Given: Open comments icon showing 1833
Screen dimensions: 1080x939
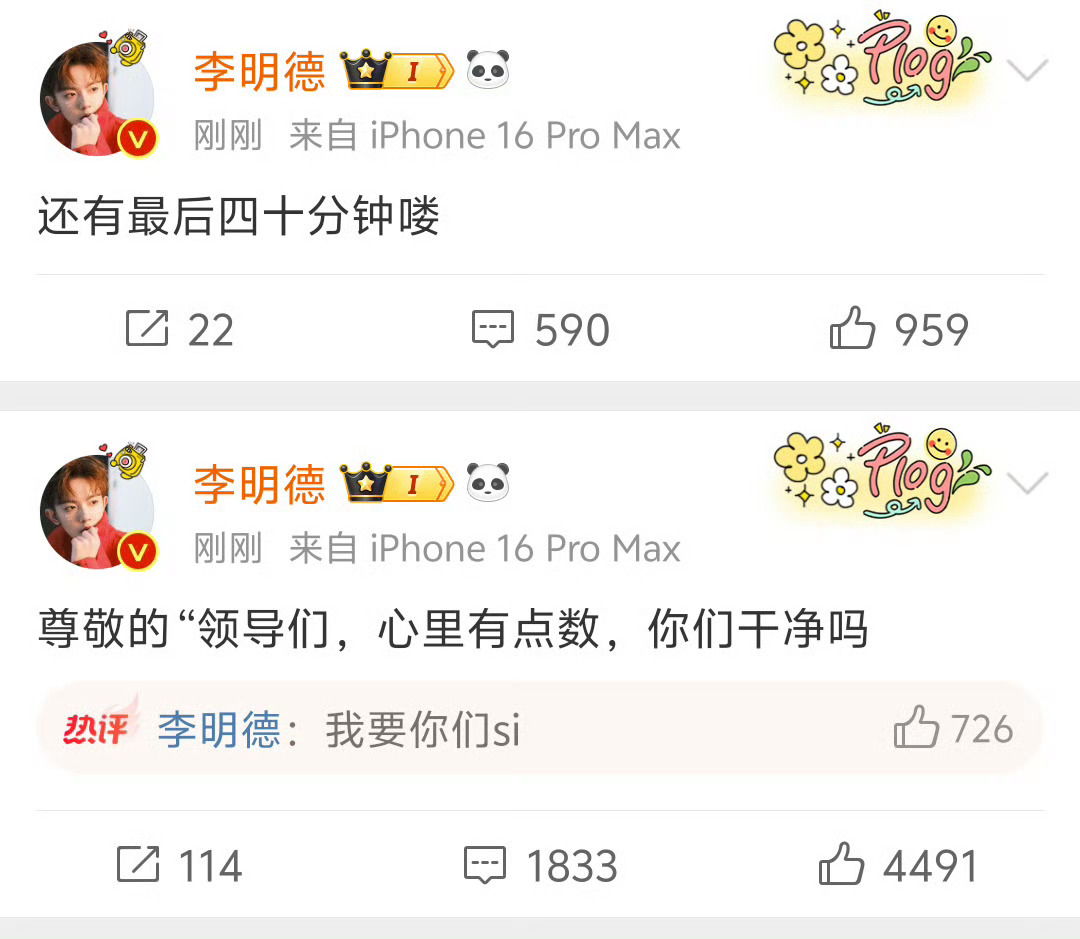Looking at the screenshot, I should point(485,865).
